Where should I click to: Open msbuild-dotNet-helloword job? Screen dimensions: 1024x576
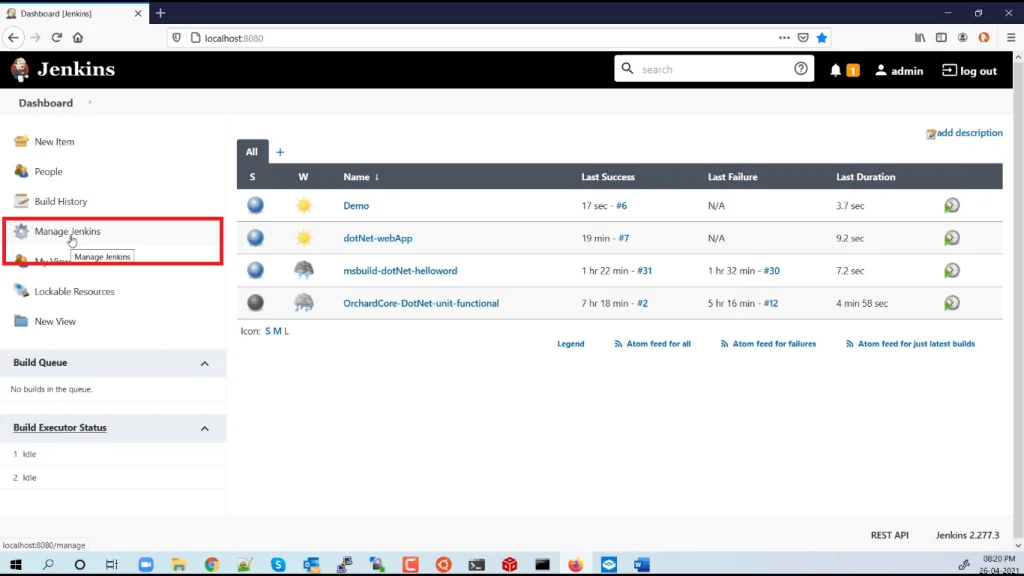coord(400,270)
